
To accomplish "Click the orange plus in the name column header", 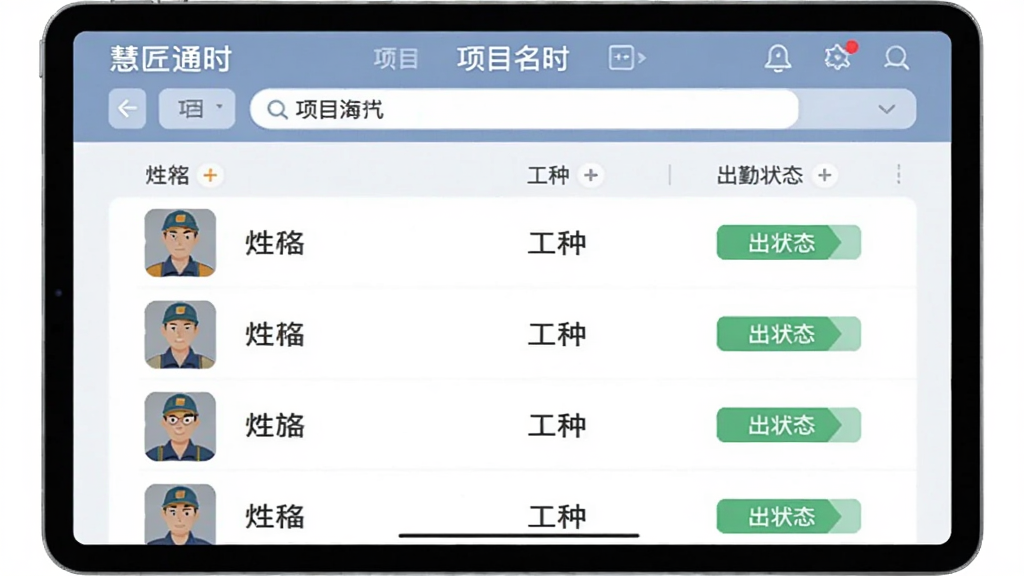I will [210, 175].
